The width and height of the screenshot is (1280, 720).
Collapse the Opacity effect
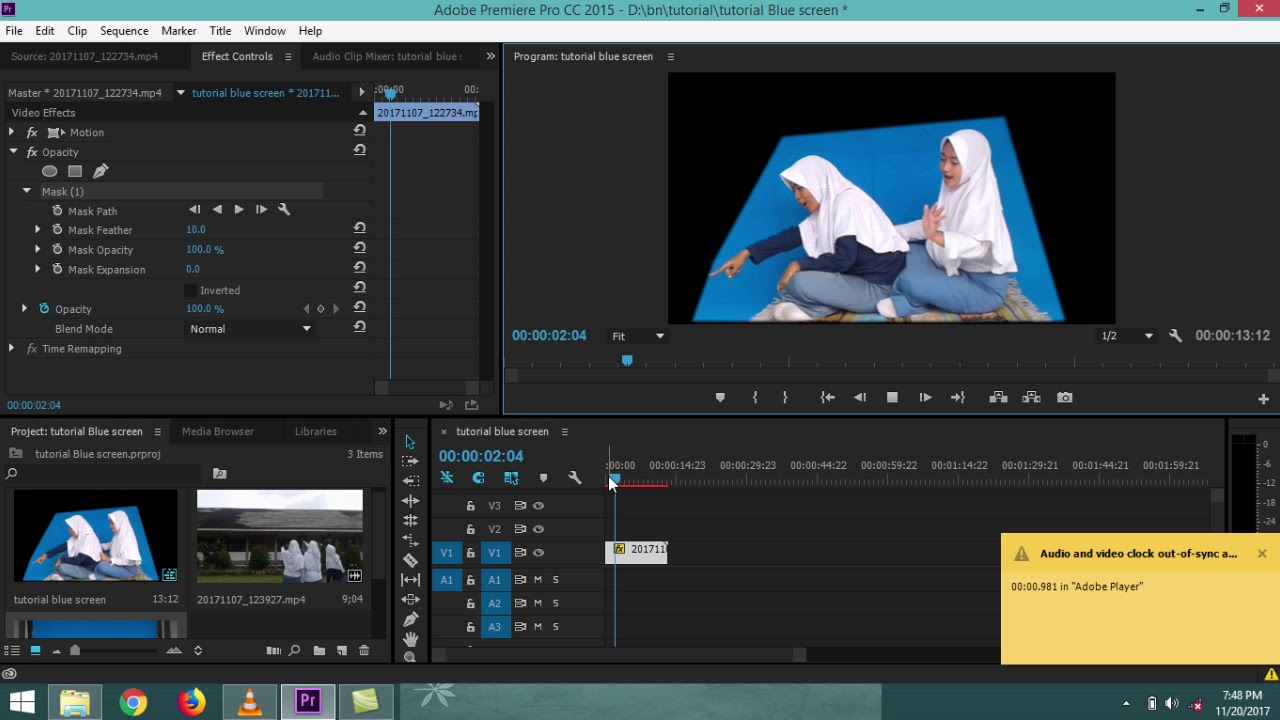[13, 152]
